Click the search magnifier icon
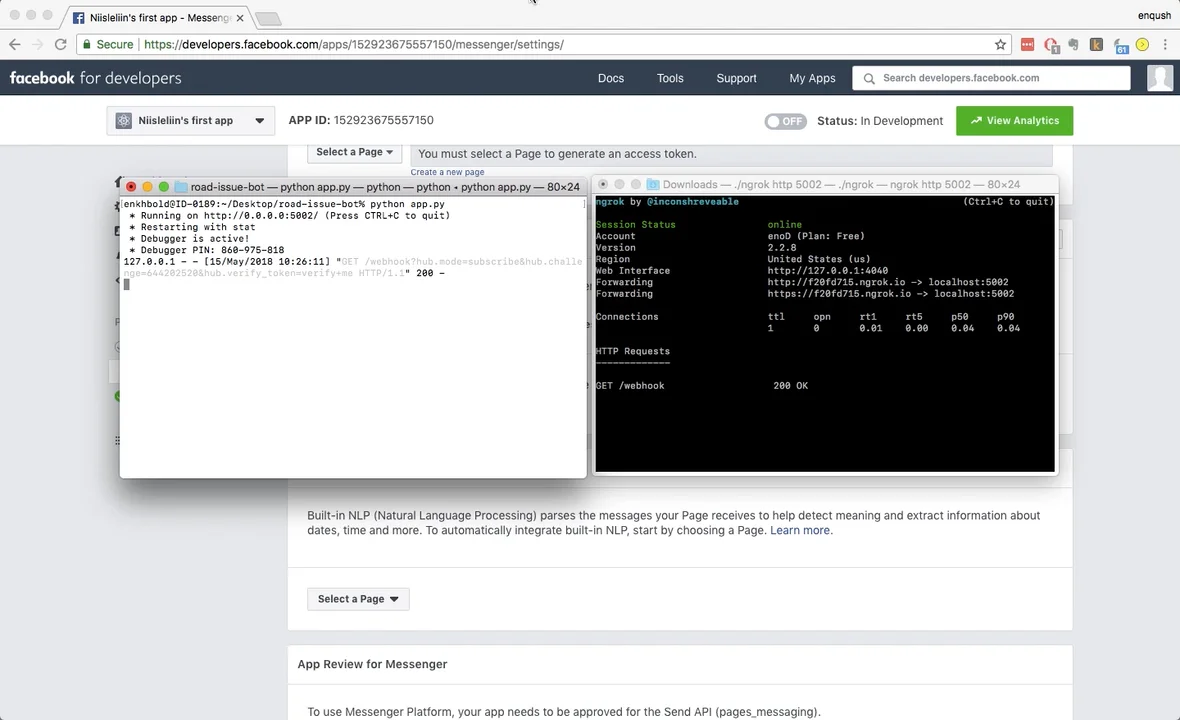The width and height of the screenshot is (1180, 720). tap(869, 78)
